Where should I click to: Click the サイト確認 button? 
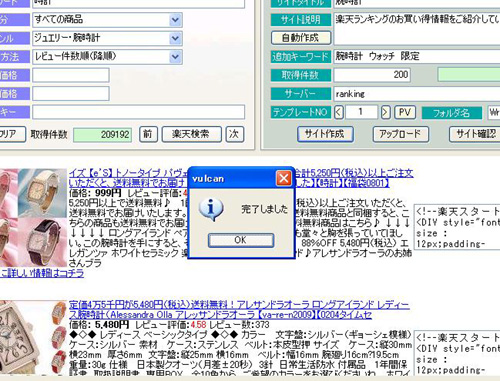click(x=475, y=134)
